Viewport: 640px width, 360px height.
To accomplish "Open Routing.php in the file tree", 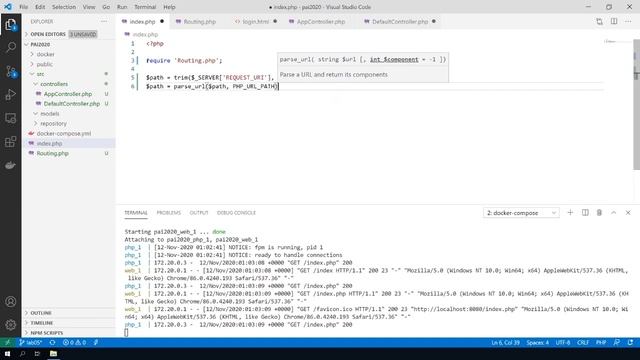I will (53, 153).
